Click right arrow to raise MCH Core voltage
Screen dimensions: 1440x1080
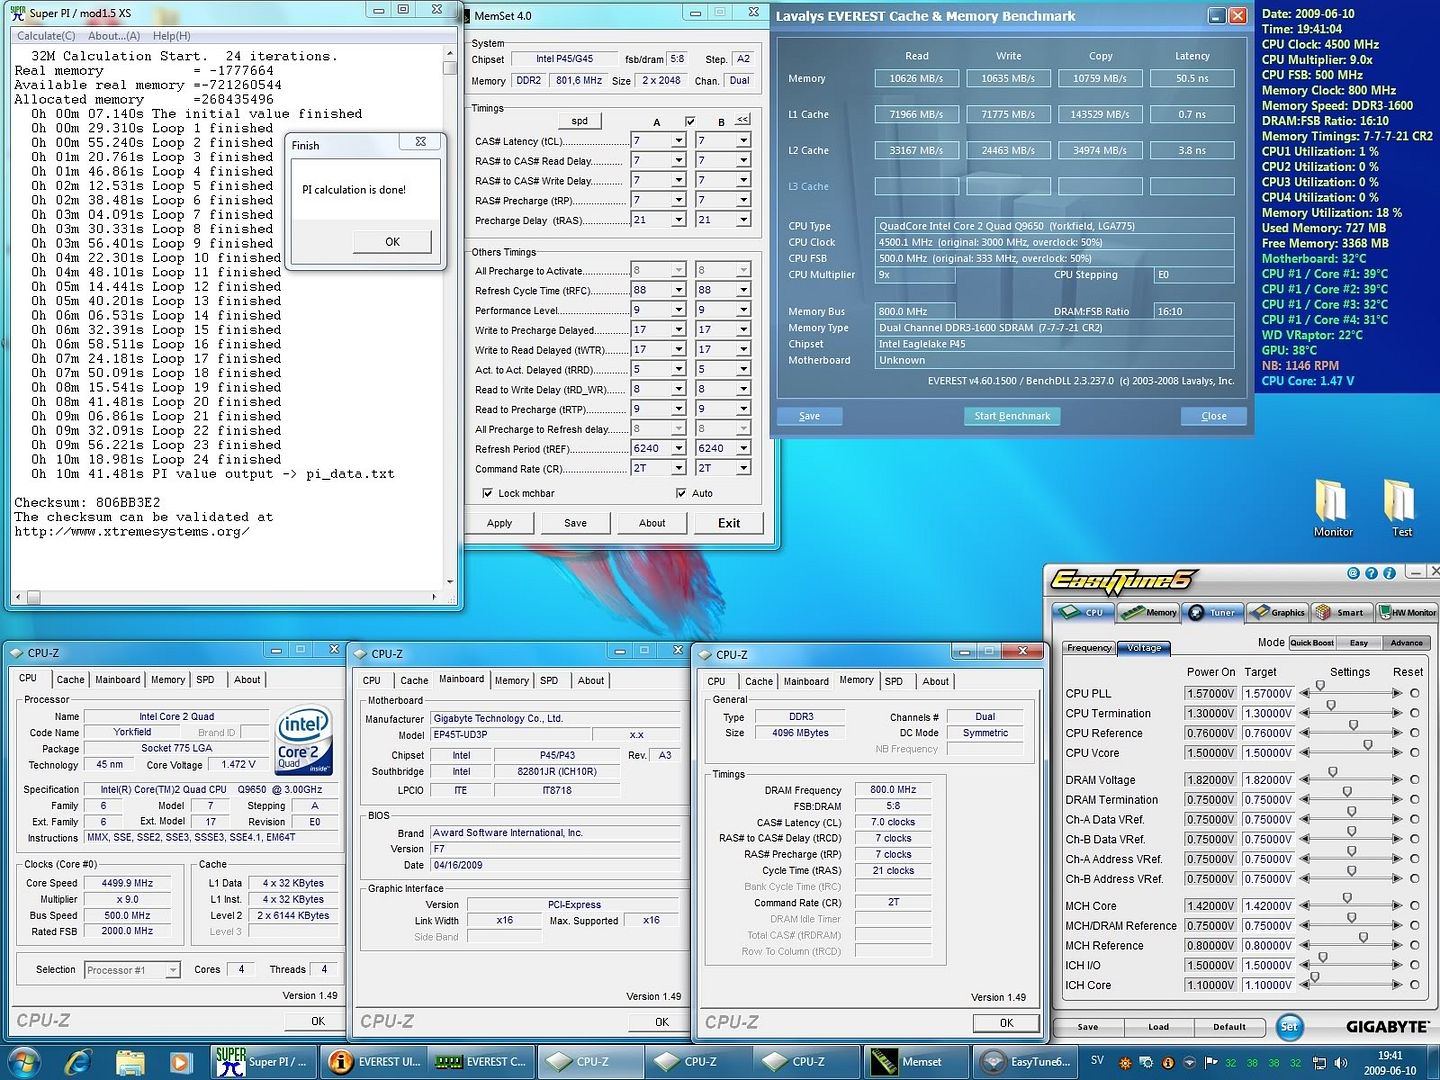pyautogui.click(x=1397, y=906)
